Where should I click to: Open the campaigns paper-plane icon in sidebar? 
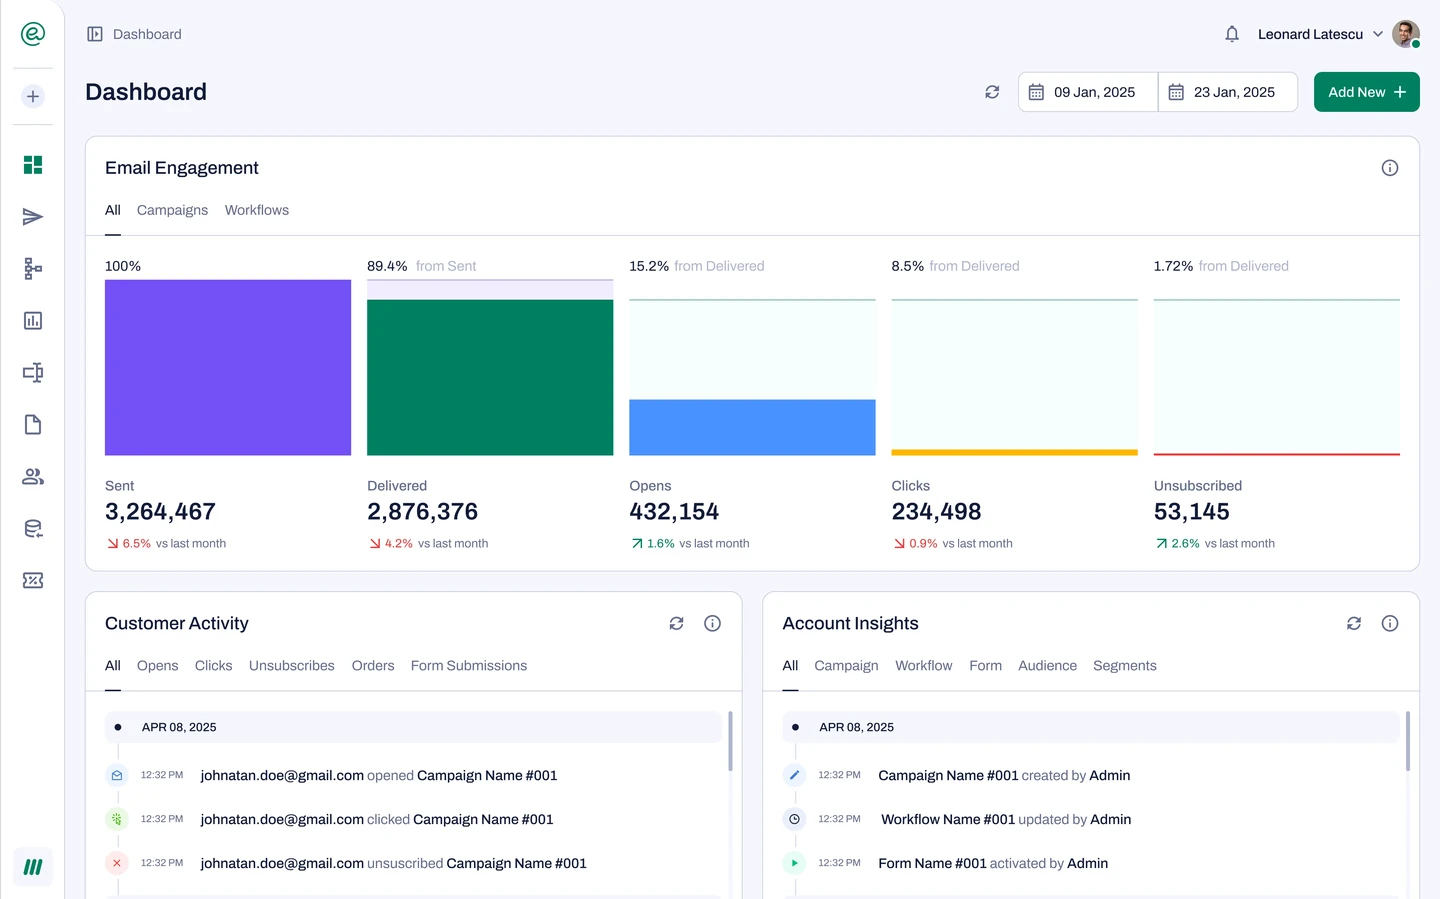33,217
